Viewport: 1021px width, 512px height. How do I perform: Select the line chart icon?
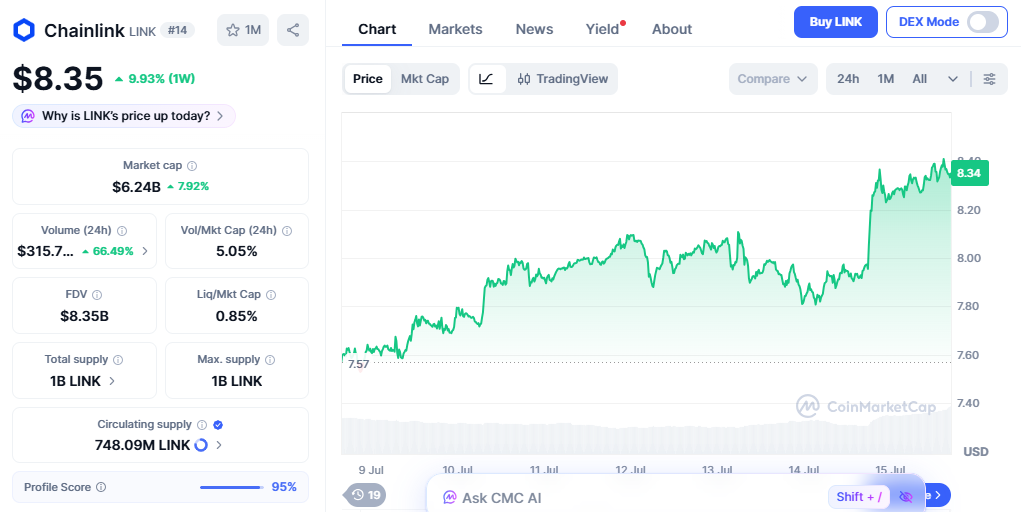pos(486,79)
